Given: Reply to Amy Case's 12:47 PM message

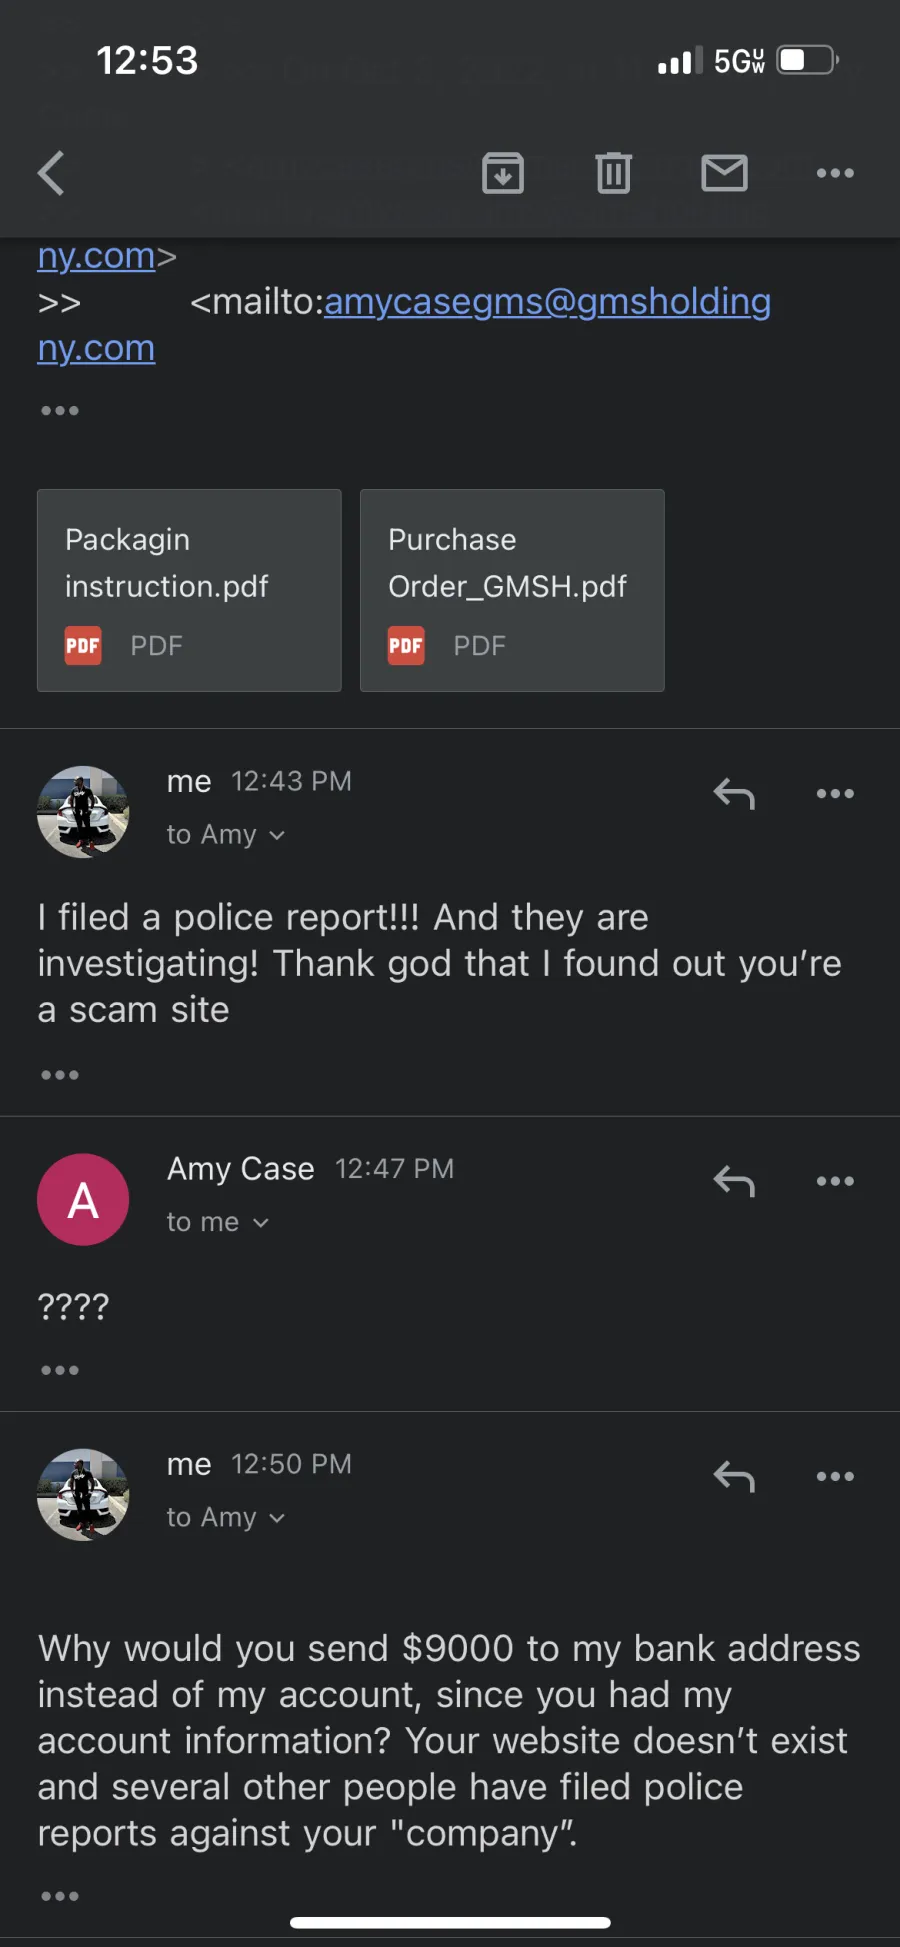Looking at the screenshot, I should [734, 1181].
